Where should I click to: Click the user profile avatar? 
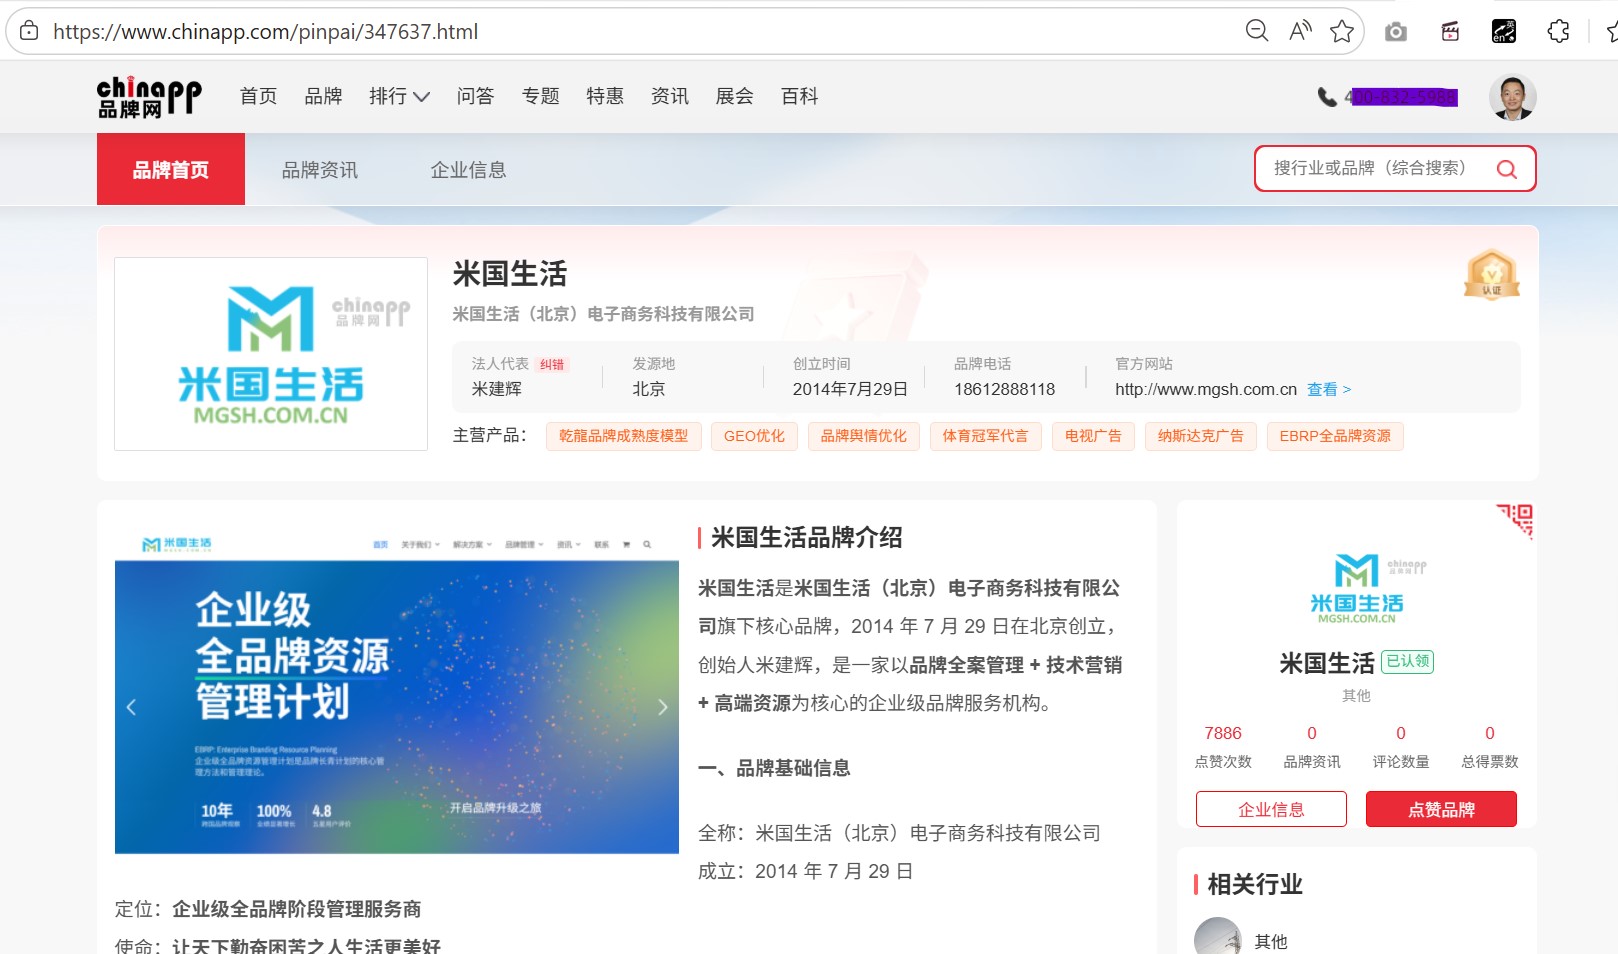coord(1512,97)
